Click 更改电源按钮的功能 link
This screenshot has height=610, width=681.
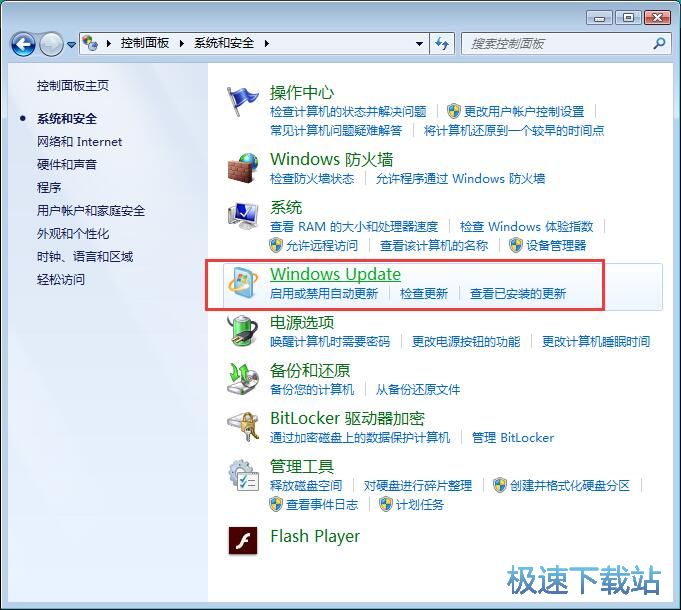(466, 342)
